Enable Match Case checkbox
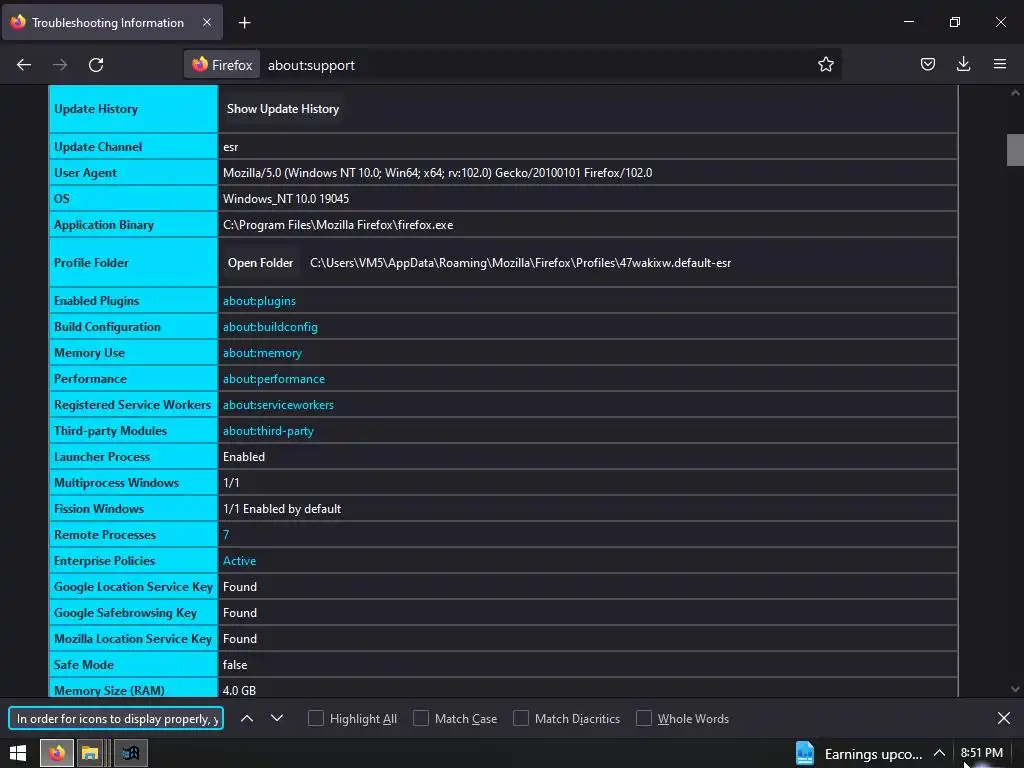 421,718
